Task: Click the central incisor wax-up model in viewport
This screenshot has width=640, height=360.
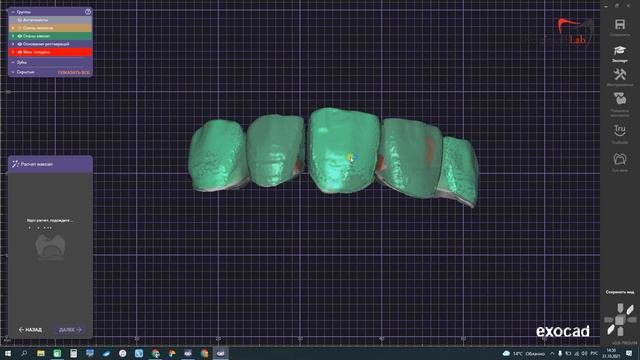Action: 343,150
